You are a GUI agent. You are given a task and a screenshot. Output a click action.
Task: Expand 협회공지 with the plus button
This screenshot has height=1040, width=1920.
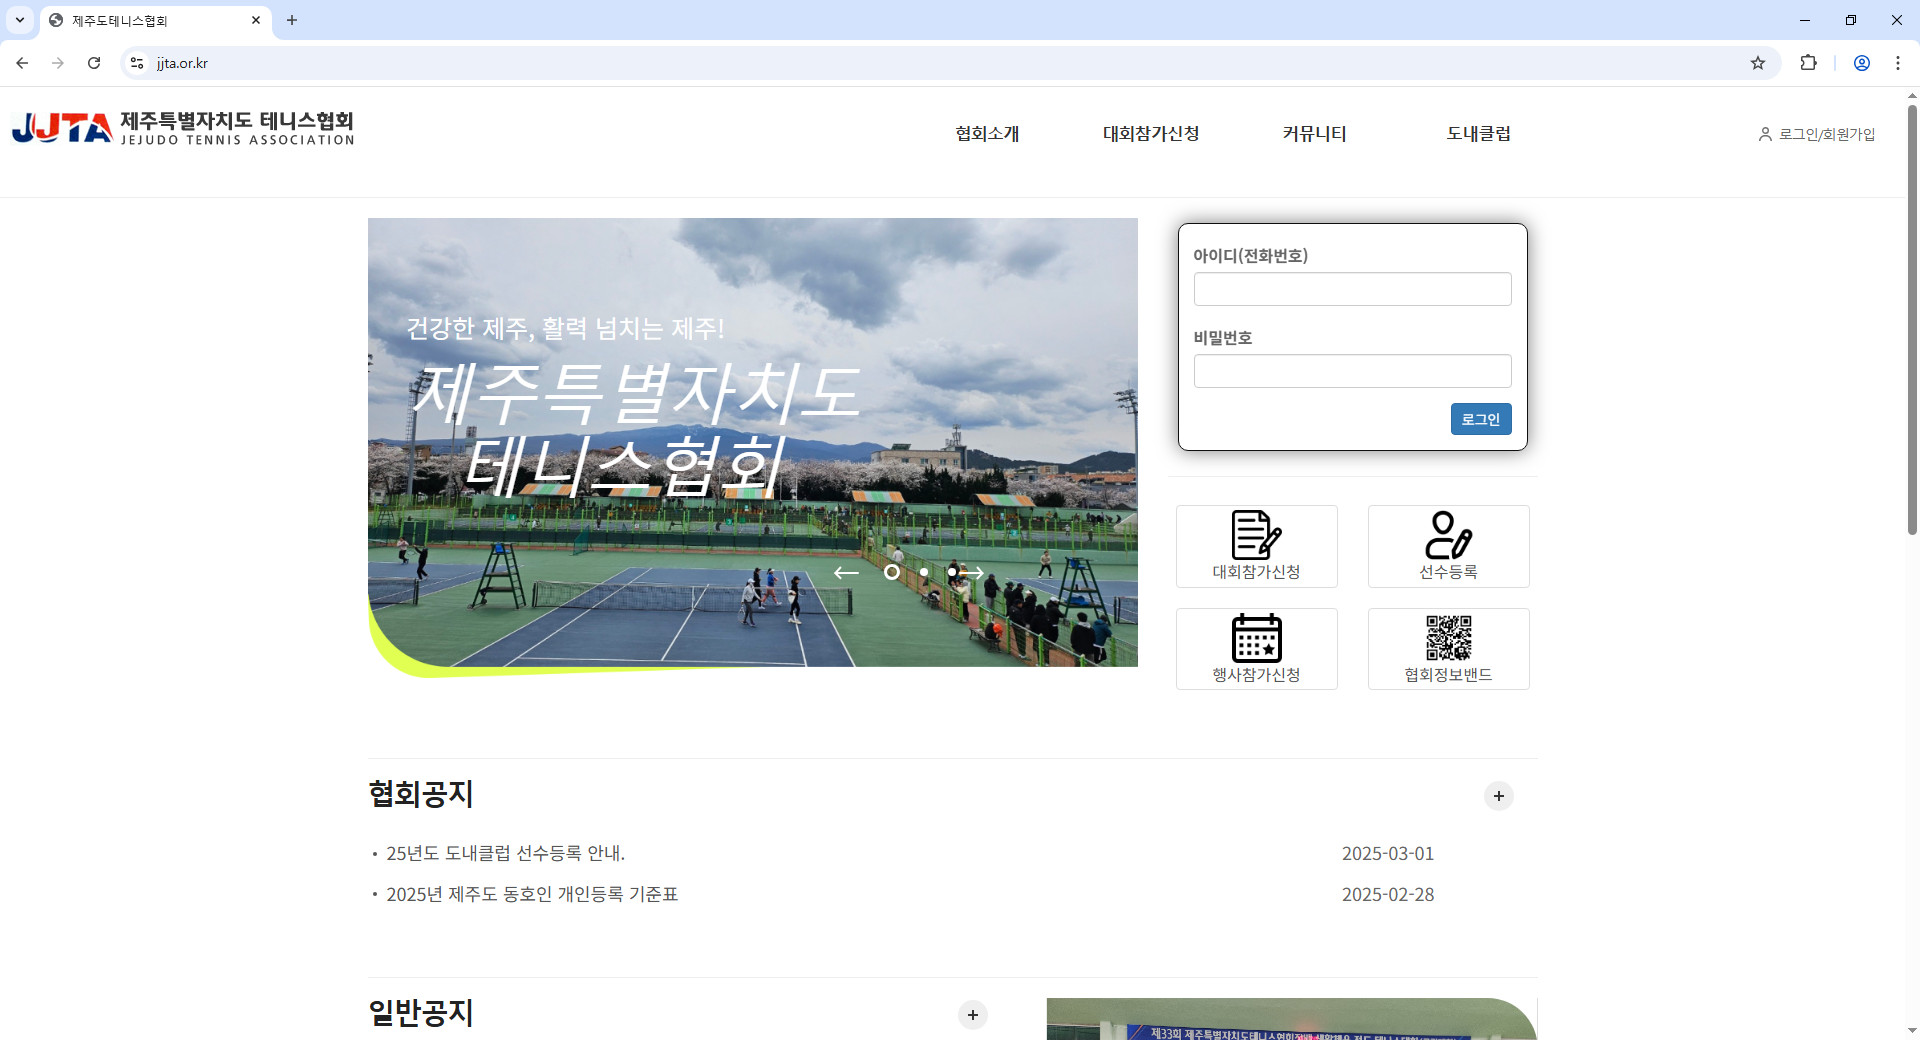1498,796
